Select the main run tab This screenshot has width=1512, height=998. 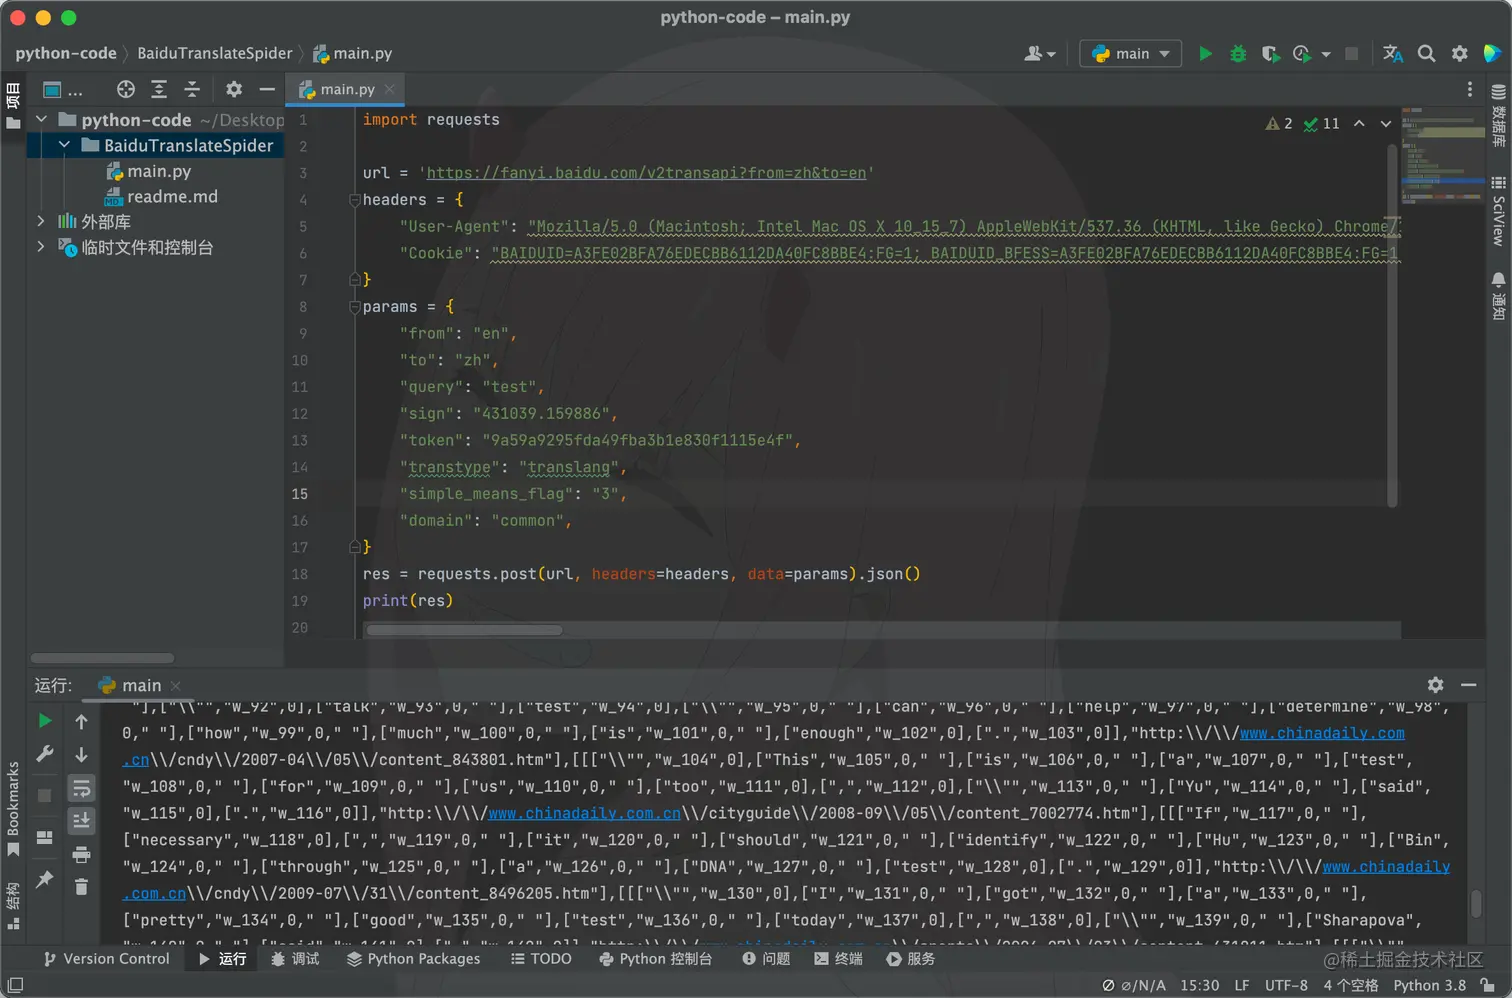[x=129, y=685]
